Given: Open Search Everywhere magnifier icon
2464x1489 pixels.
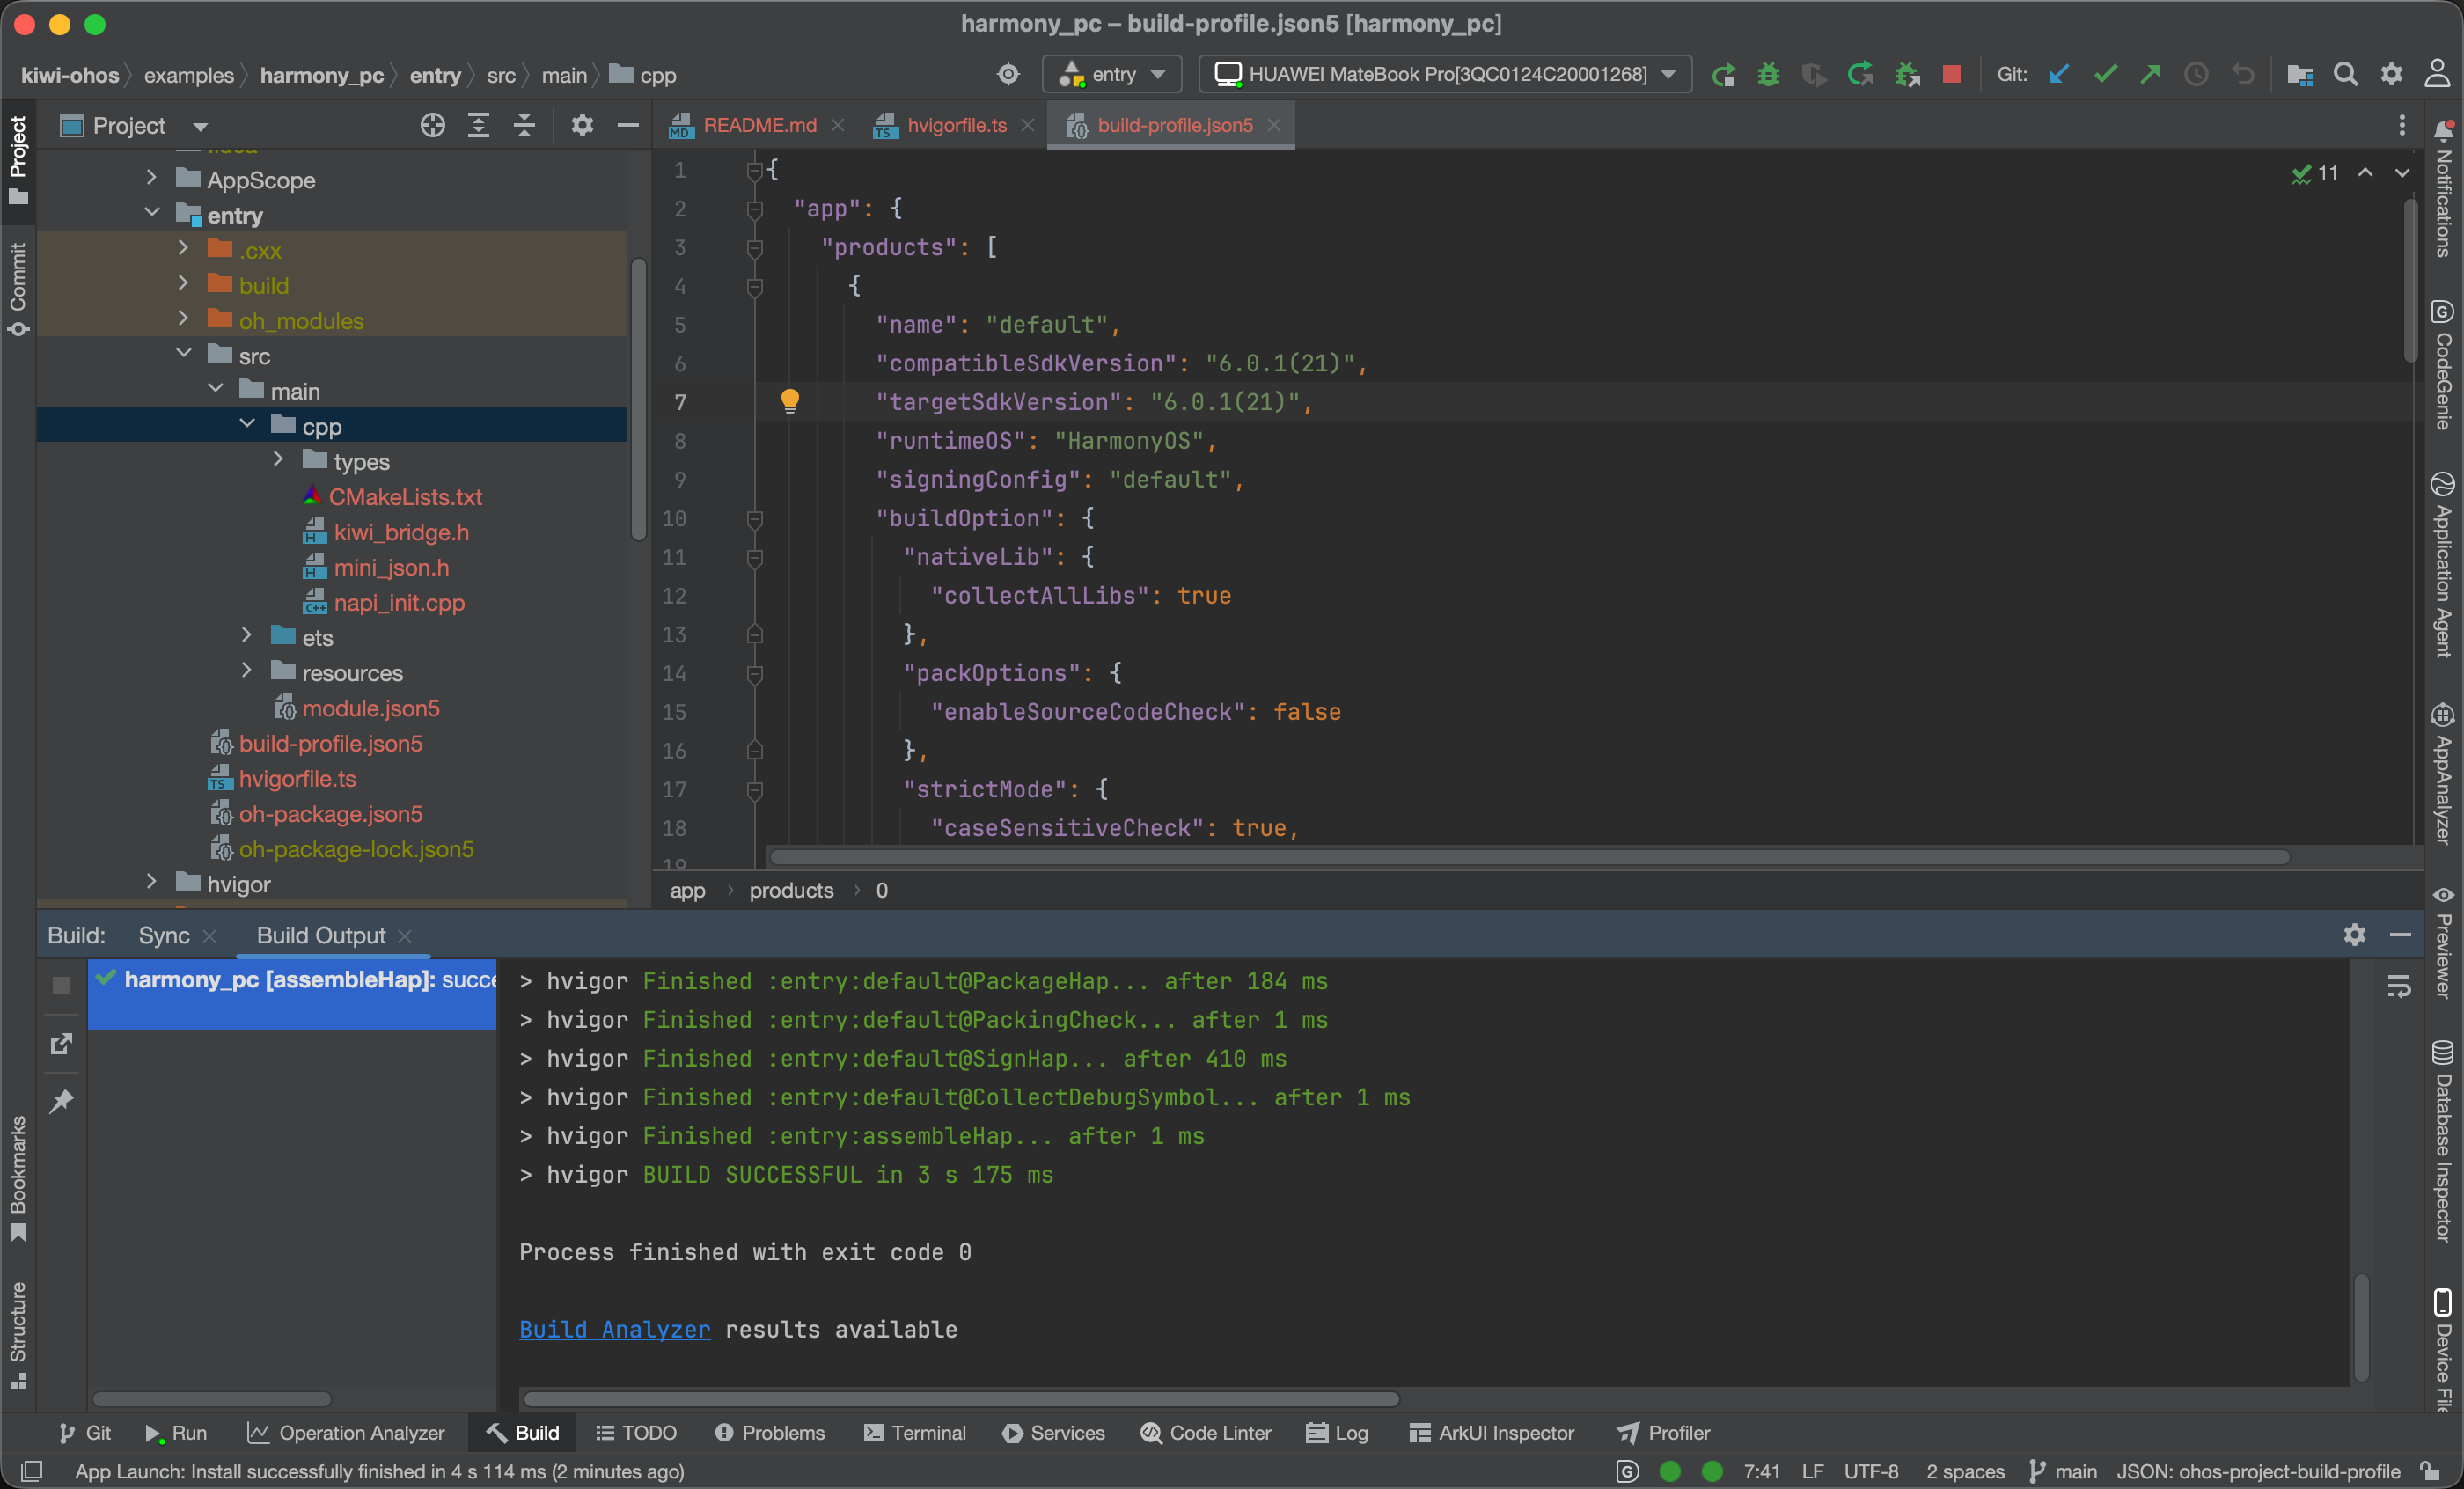Looking at the screenshot, I should coord(2346,75).
